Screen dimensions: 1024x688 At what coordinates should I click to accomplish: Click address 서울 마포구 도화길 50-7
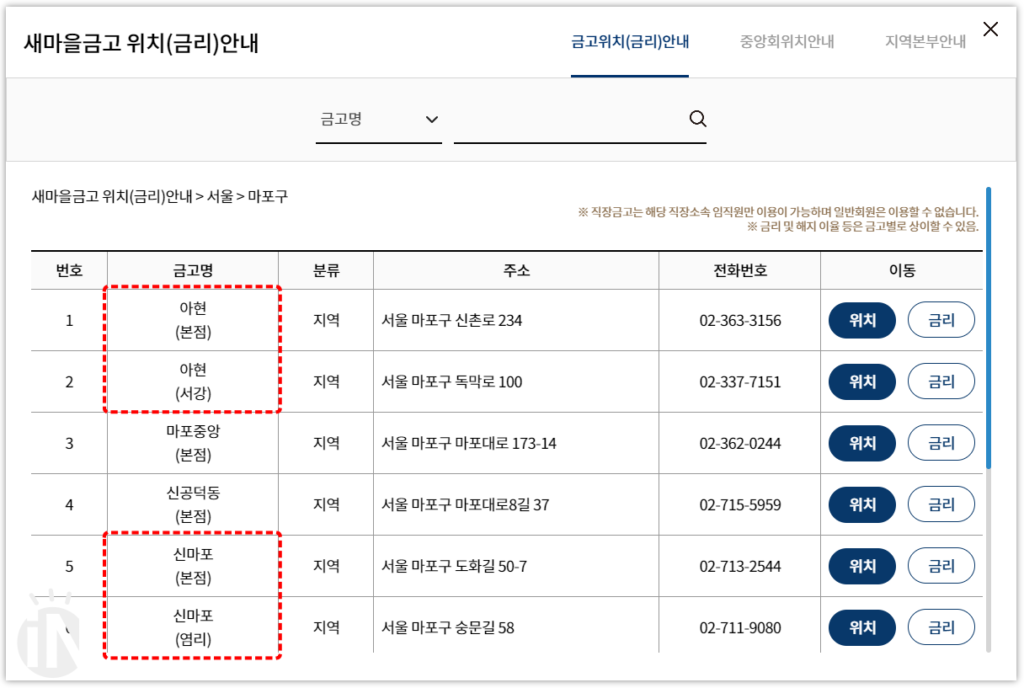tap(454, 566)
